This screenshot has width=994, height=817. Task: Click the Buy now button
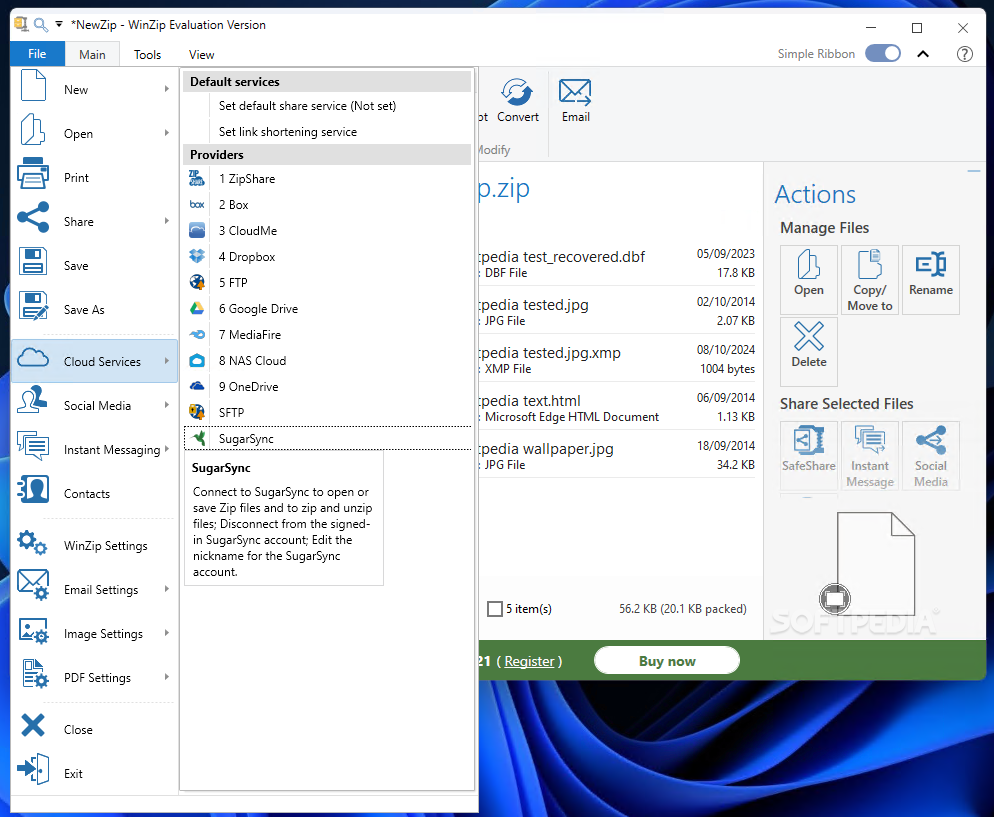pyautogui.click(x=667, y=661)
